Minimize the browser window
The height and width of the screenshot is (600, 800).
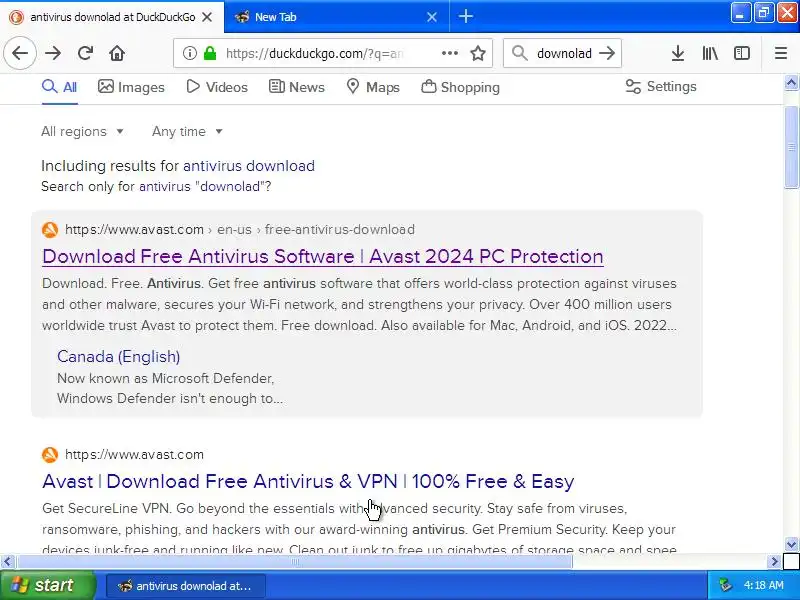tap(740, 13)
